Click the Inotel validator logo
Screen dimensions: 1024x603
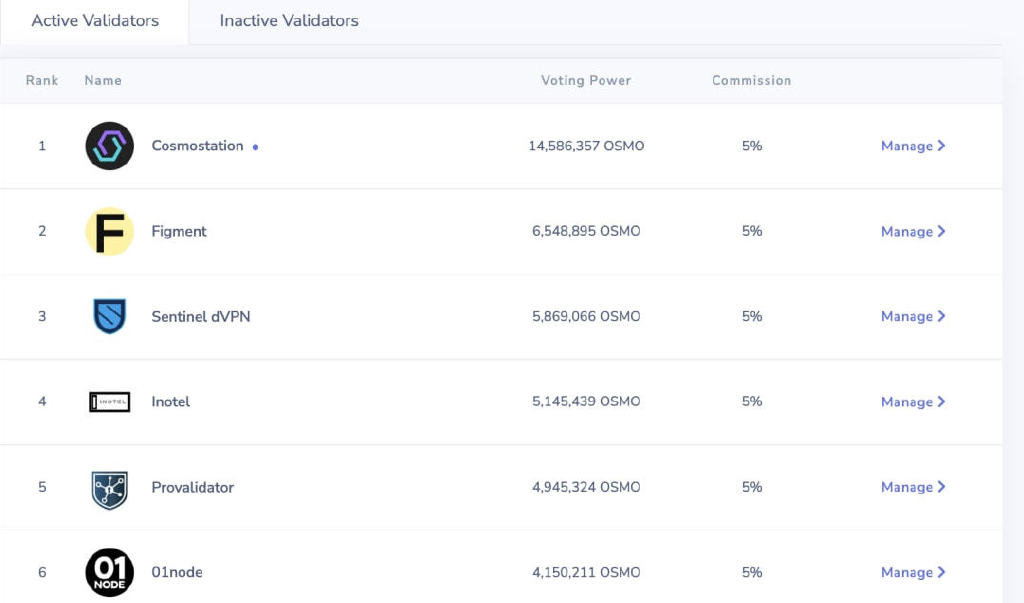(110, 402)
